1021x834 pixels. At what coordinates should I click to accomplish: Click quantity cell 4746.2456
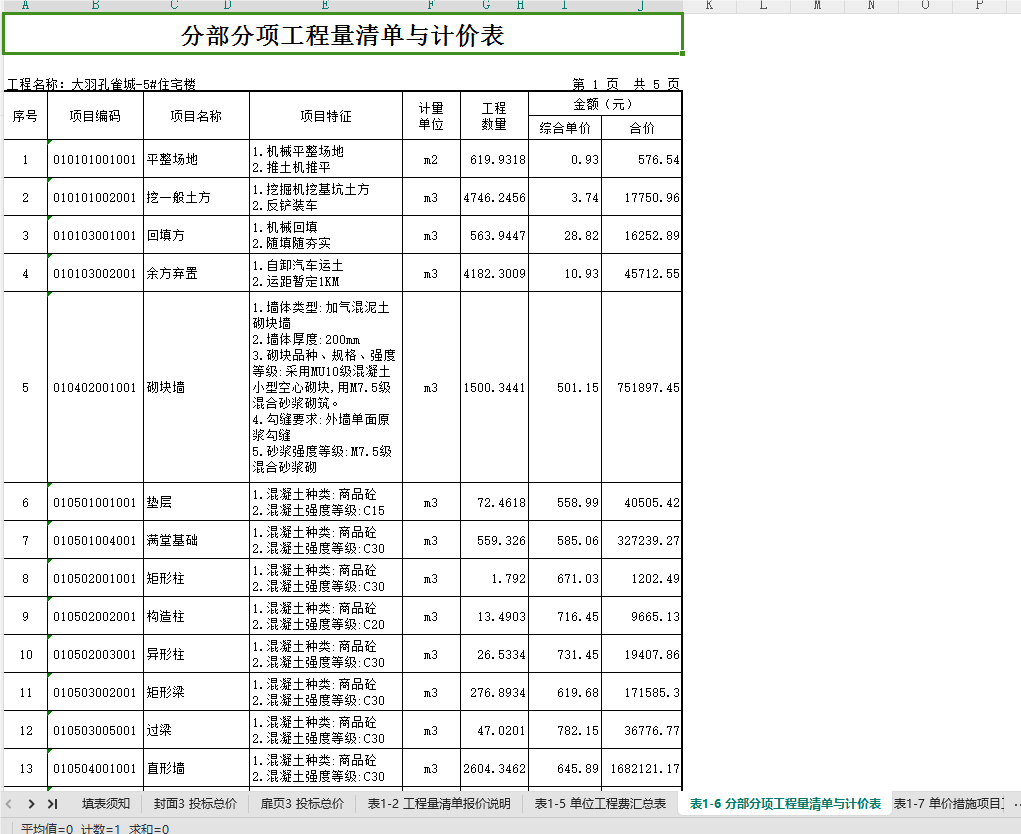click(x=494, y=197)
